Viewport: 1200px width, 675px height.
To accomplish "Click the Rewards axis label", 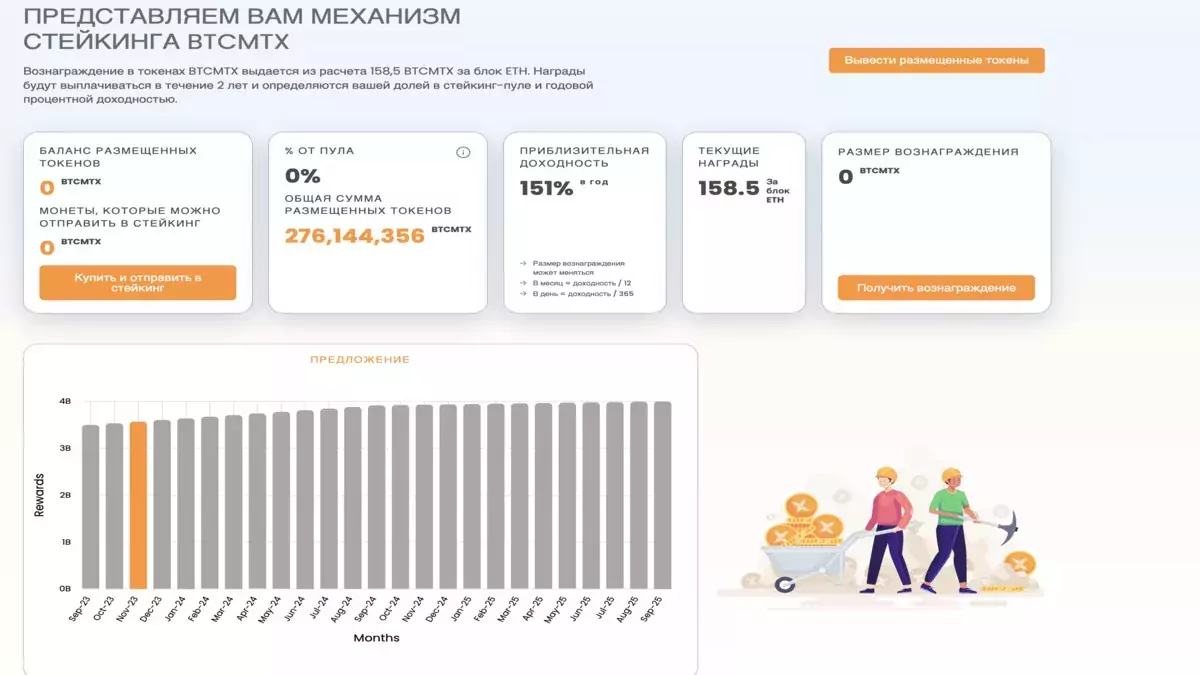I will [x=40, y=495].
